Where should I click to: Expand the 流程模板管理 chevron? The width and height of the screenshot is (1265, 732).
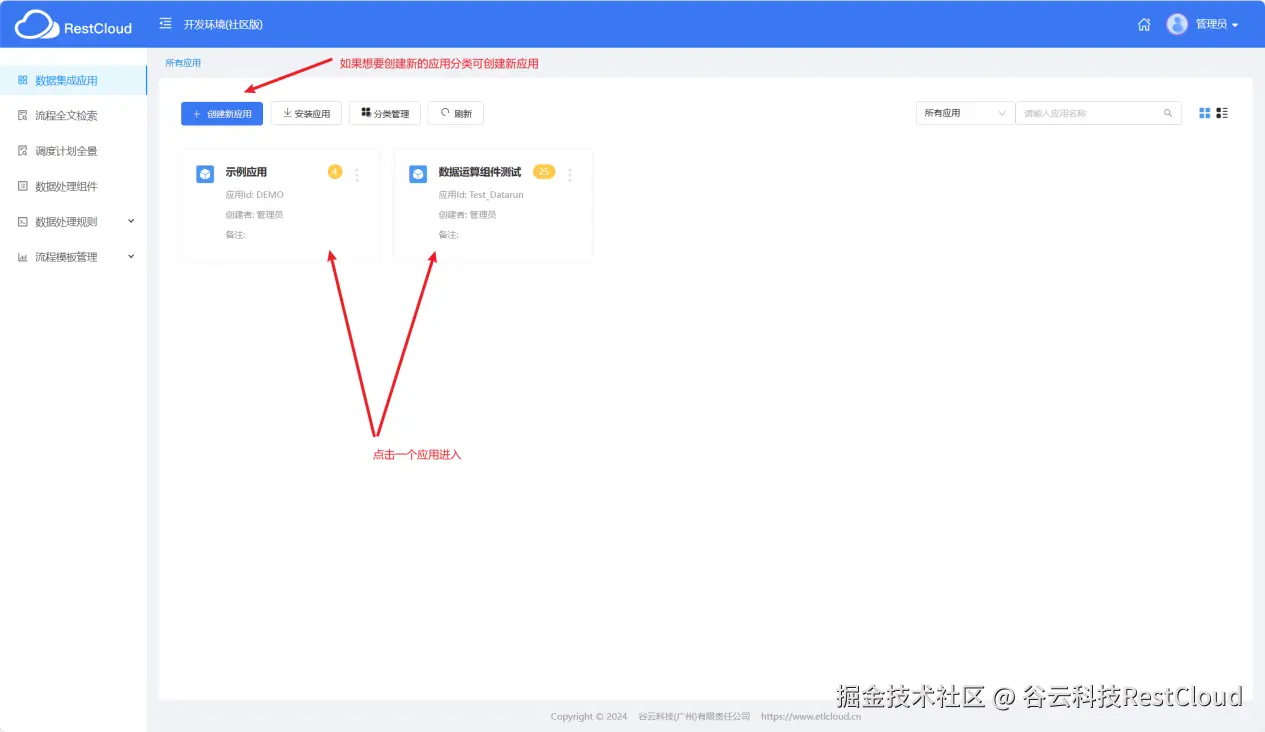tap(131, 257)
